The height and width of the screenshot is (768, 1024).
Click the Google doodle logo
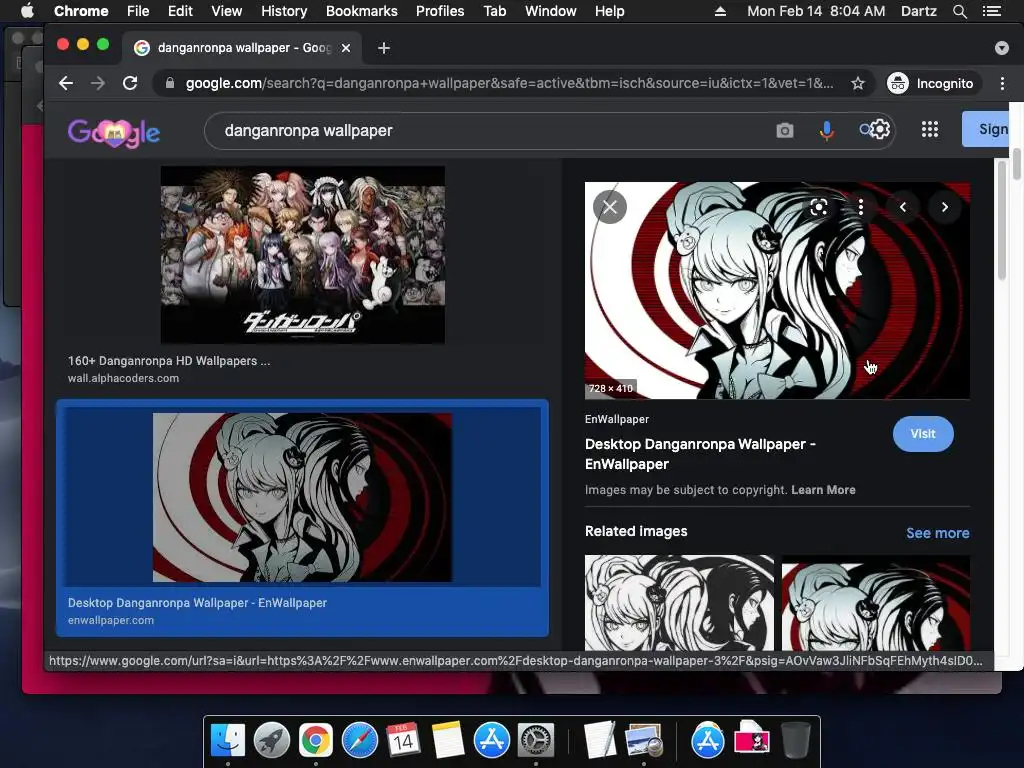(114, 133)
